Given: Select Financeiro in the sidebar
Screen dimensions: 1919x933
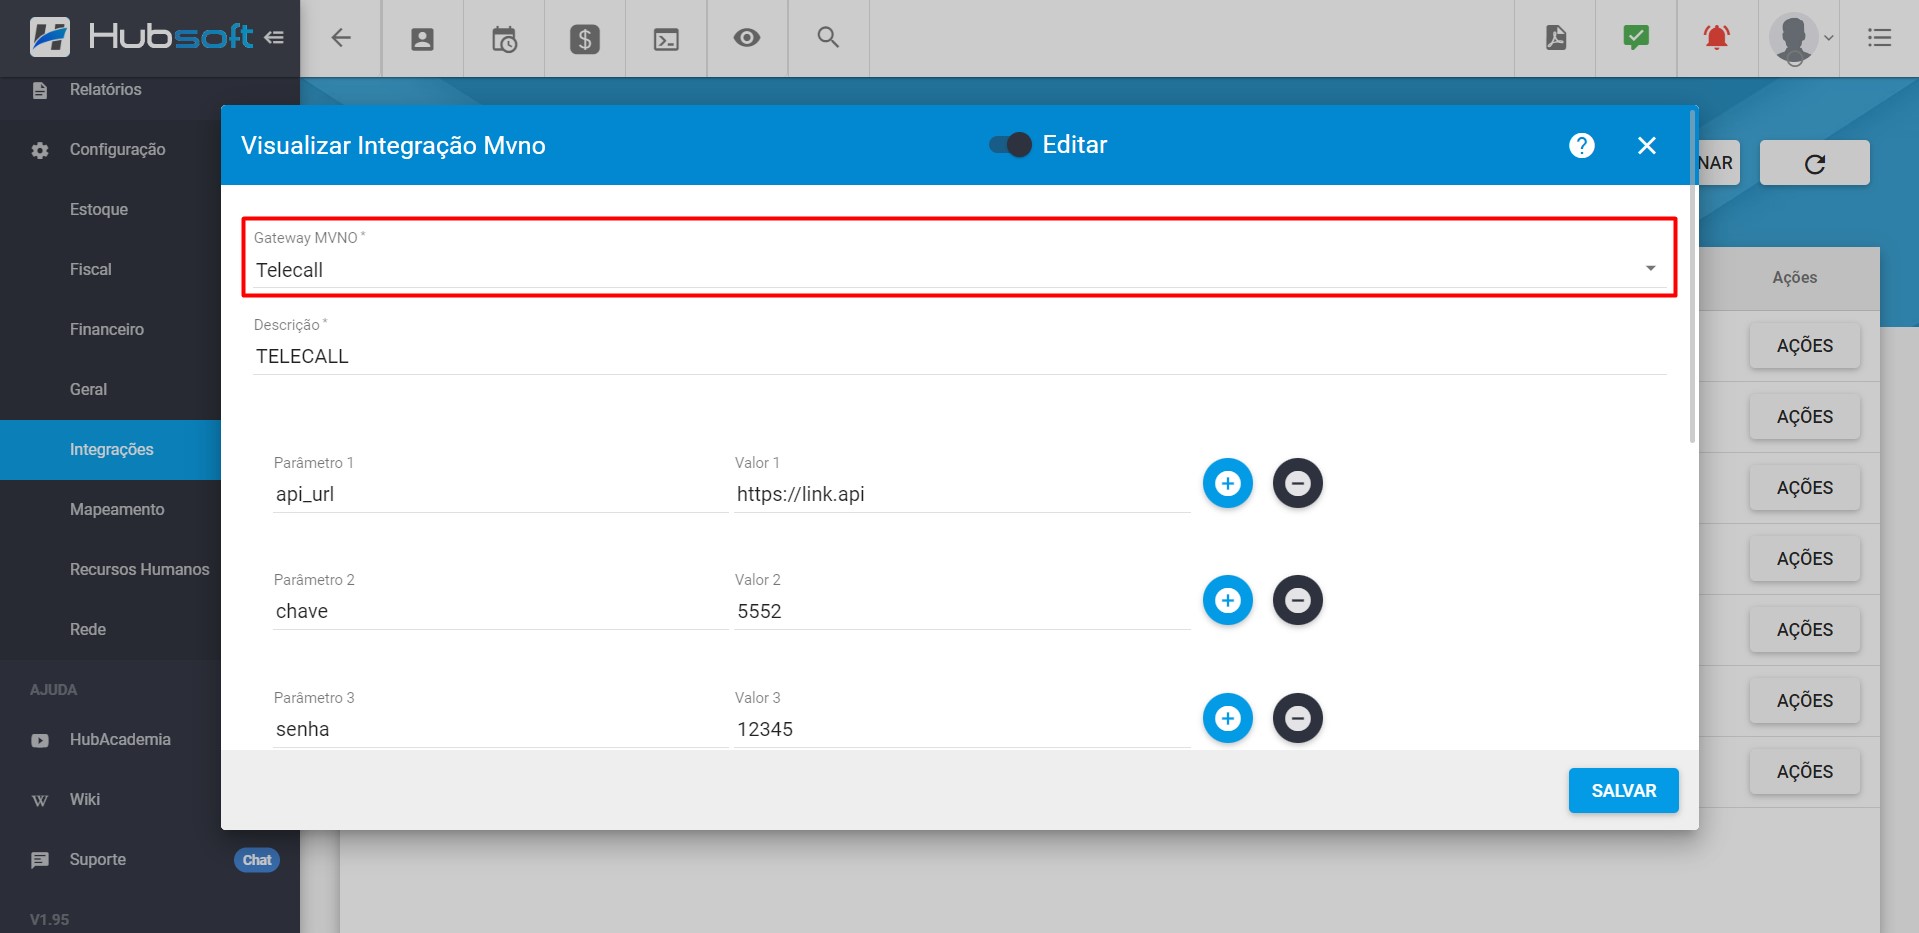Looking at the screenshot, I should [107, 330].
